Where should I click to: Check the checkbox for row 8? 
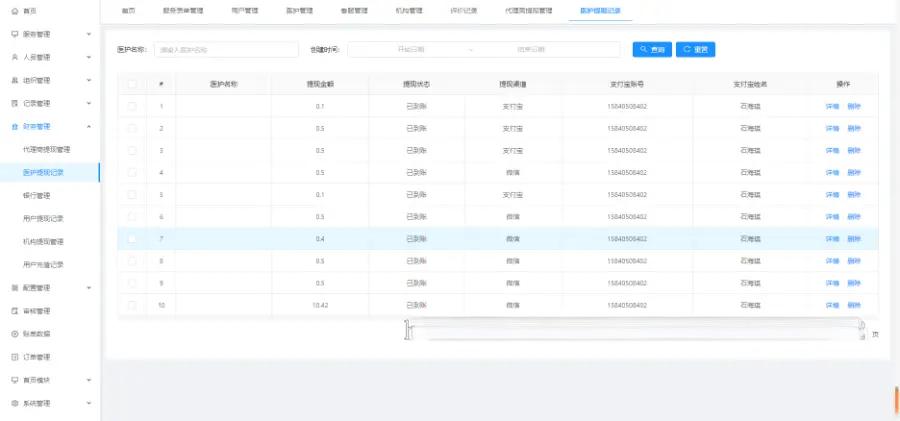[132, 261]
